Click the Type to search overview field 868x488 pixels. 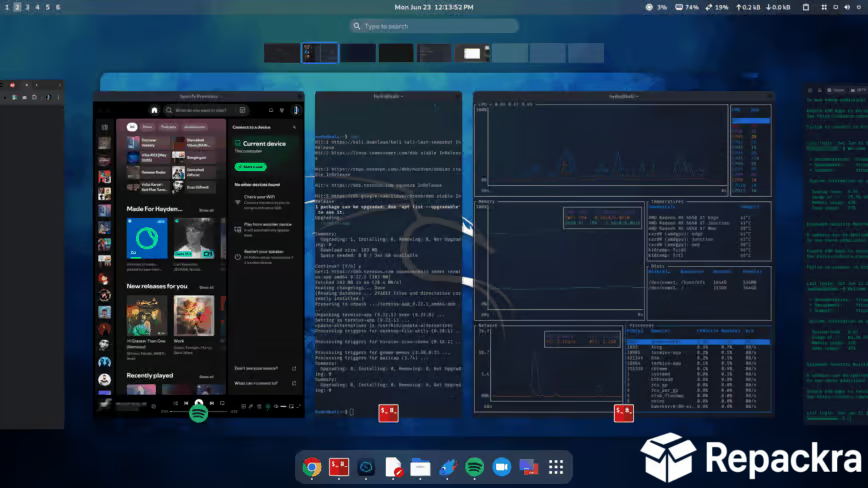point(434,26)
